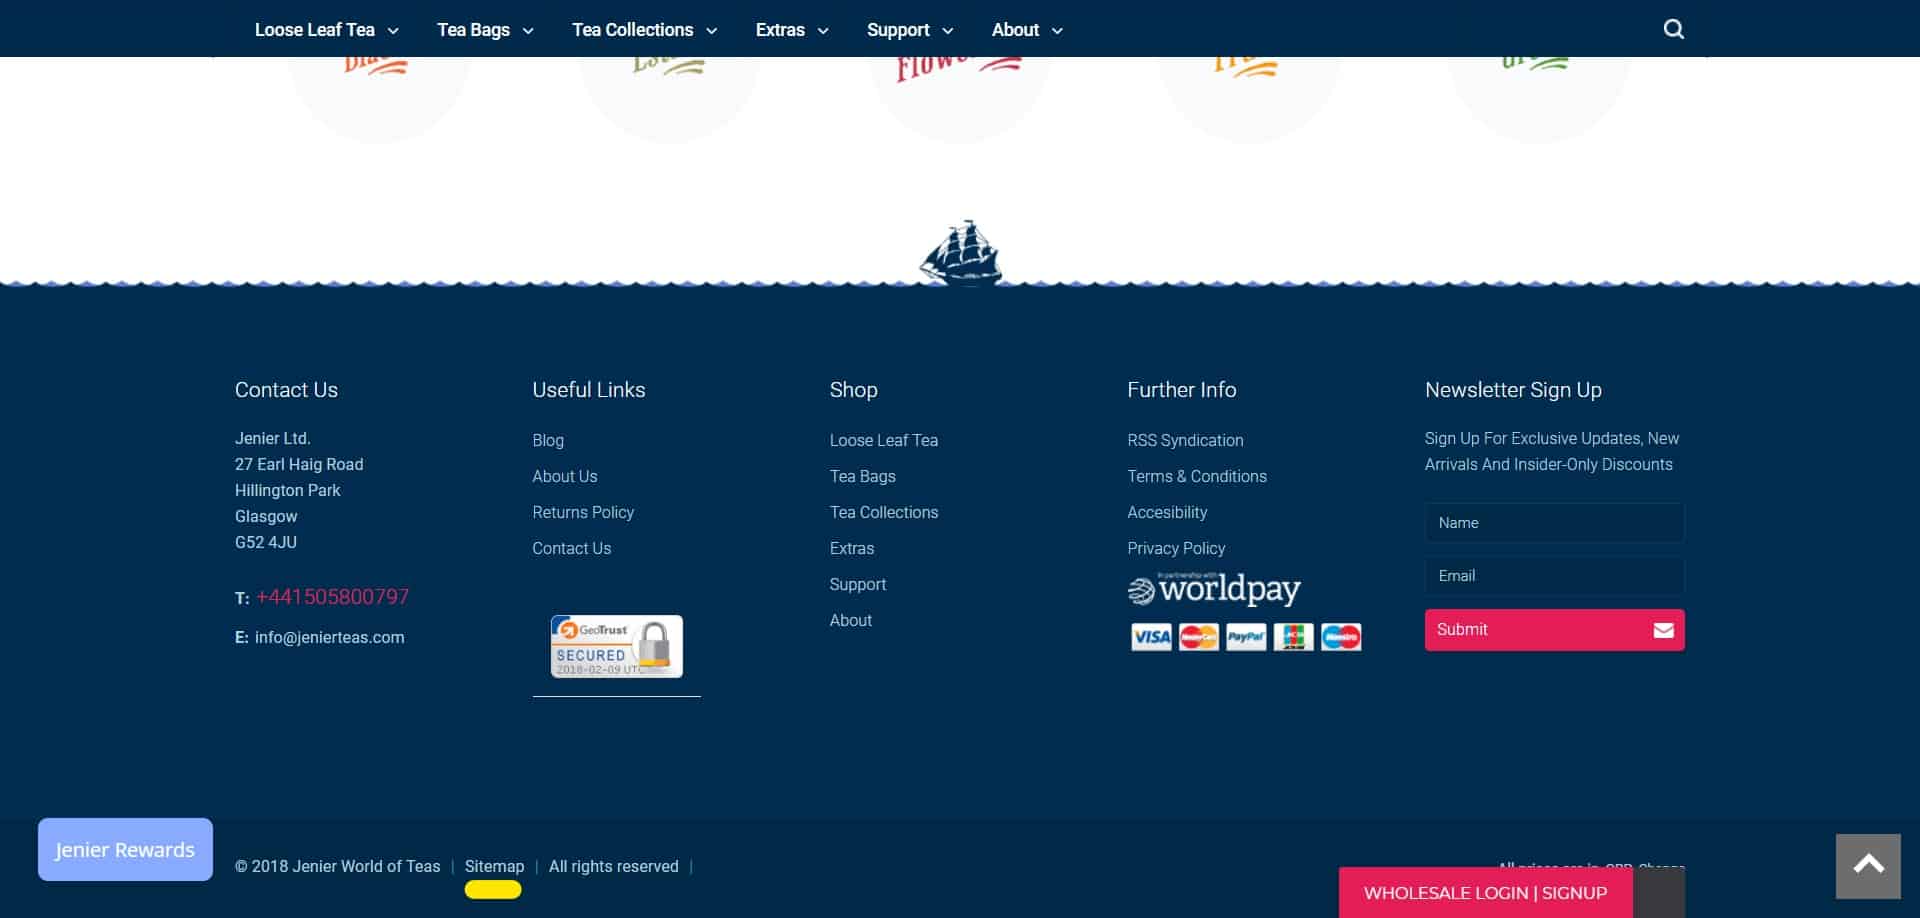Image resolution: width=1920 pixels, height=918 pixels.
Task: Expand the Loose Leaf Tea chevron
Action: click(393, 31)
